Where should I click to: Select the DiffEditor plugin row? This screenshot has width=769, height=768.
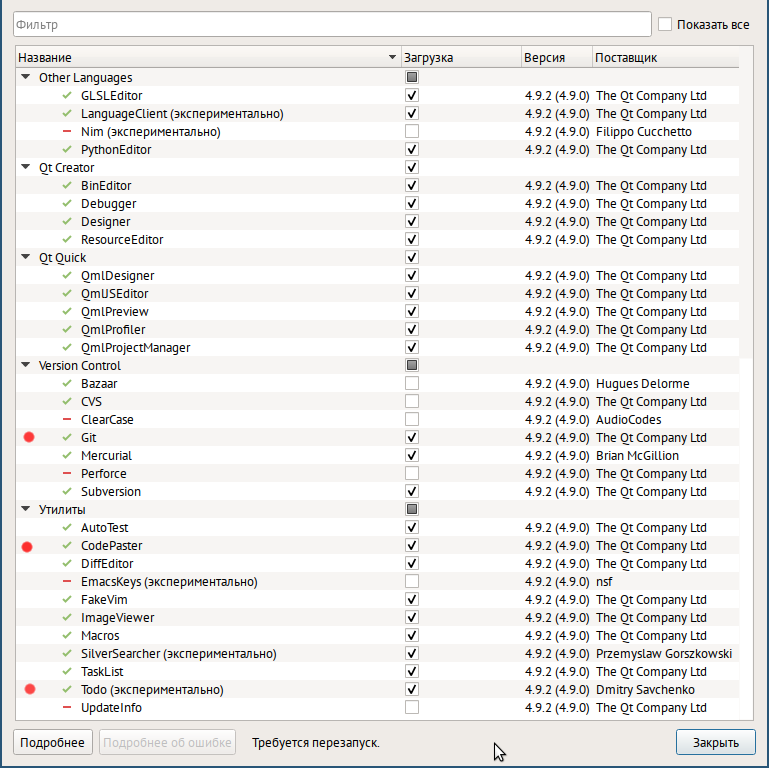point(378,563)
